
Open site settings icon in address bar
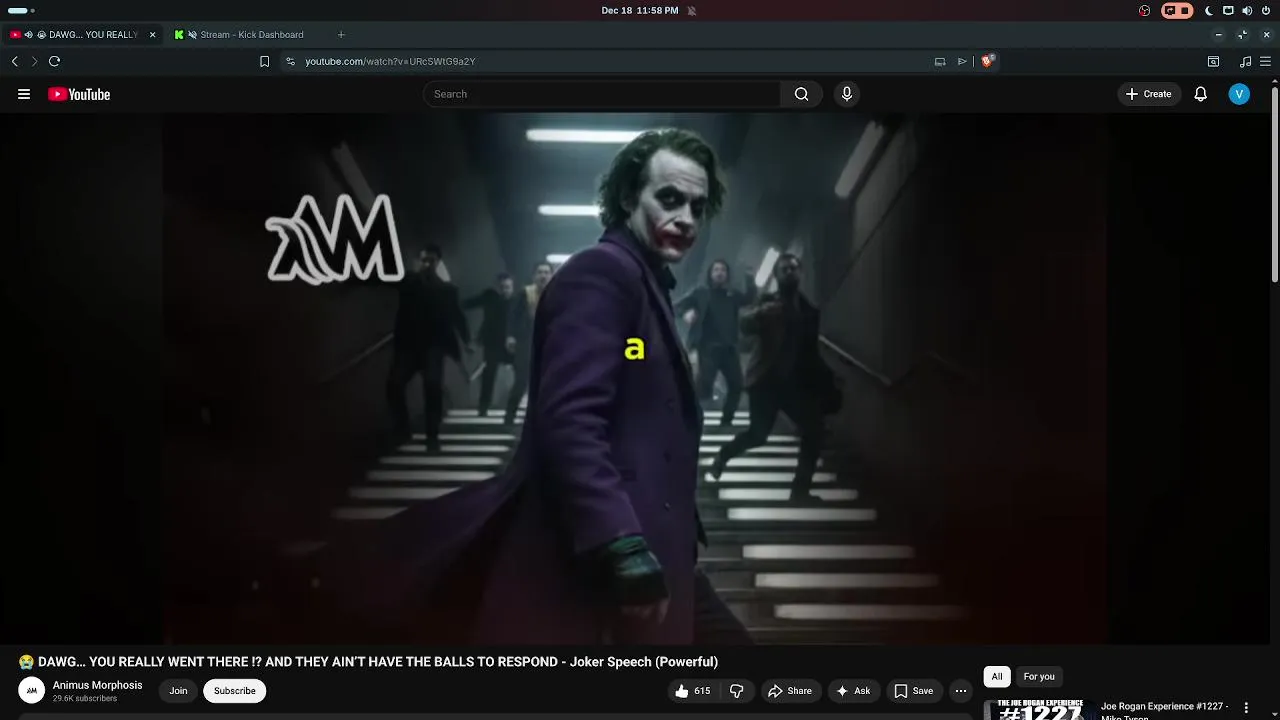click(x=290, y=61)
